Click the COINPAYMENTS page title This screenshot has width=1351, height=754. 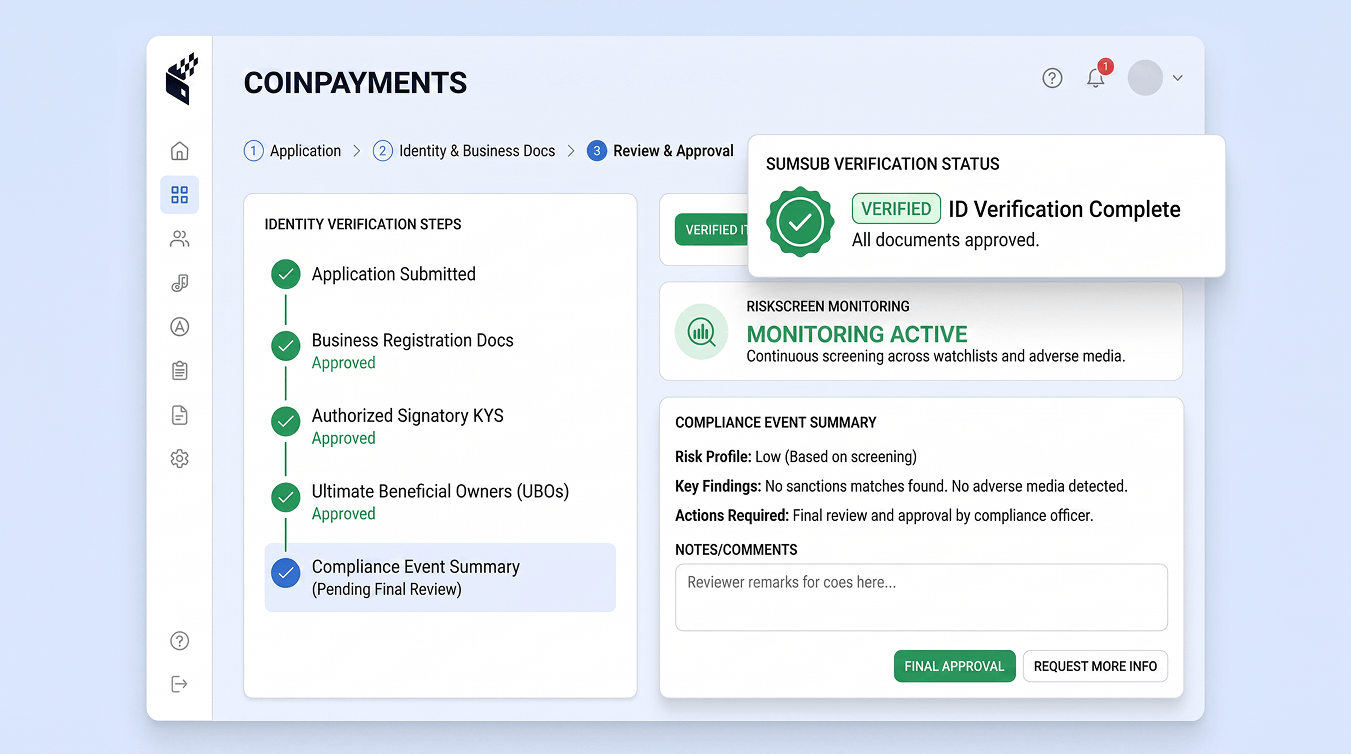[x=356, y=82]
